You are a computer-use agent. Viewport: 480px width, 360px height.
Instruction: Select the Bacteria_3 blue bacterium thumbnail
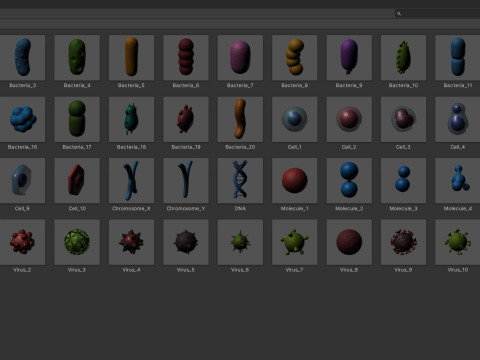pyautogui.click(x=22, y=58)
